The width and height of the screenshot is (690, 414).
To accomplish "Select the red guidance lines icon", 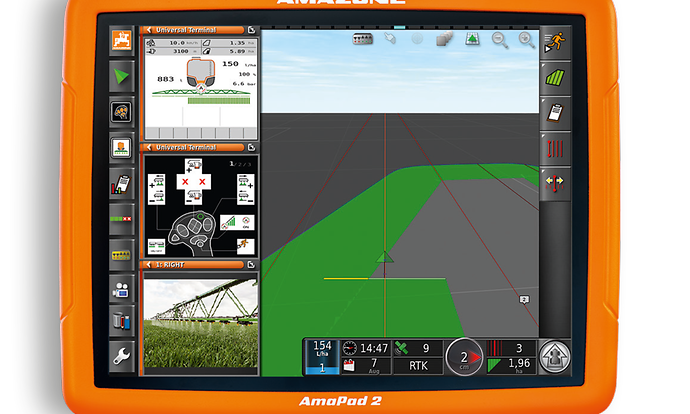I will 555,149.
